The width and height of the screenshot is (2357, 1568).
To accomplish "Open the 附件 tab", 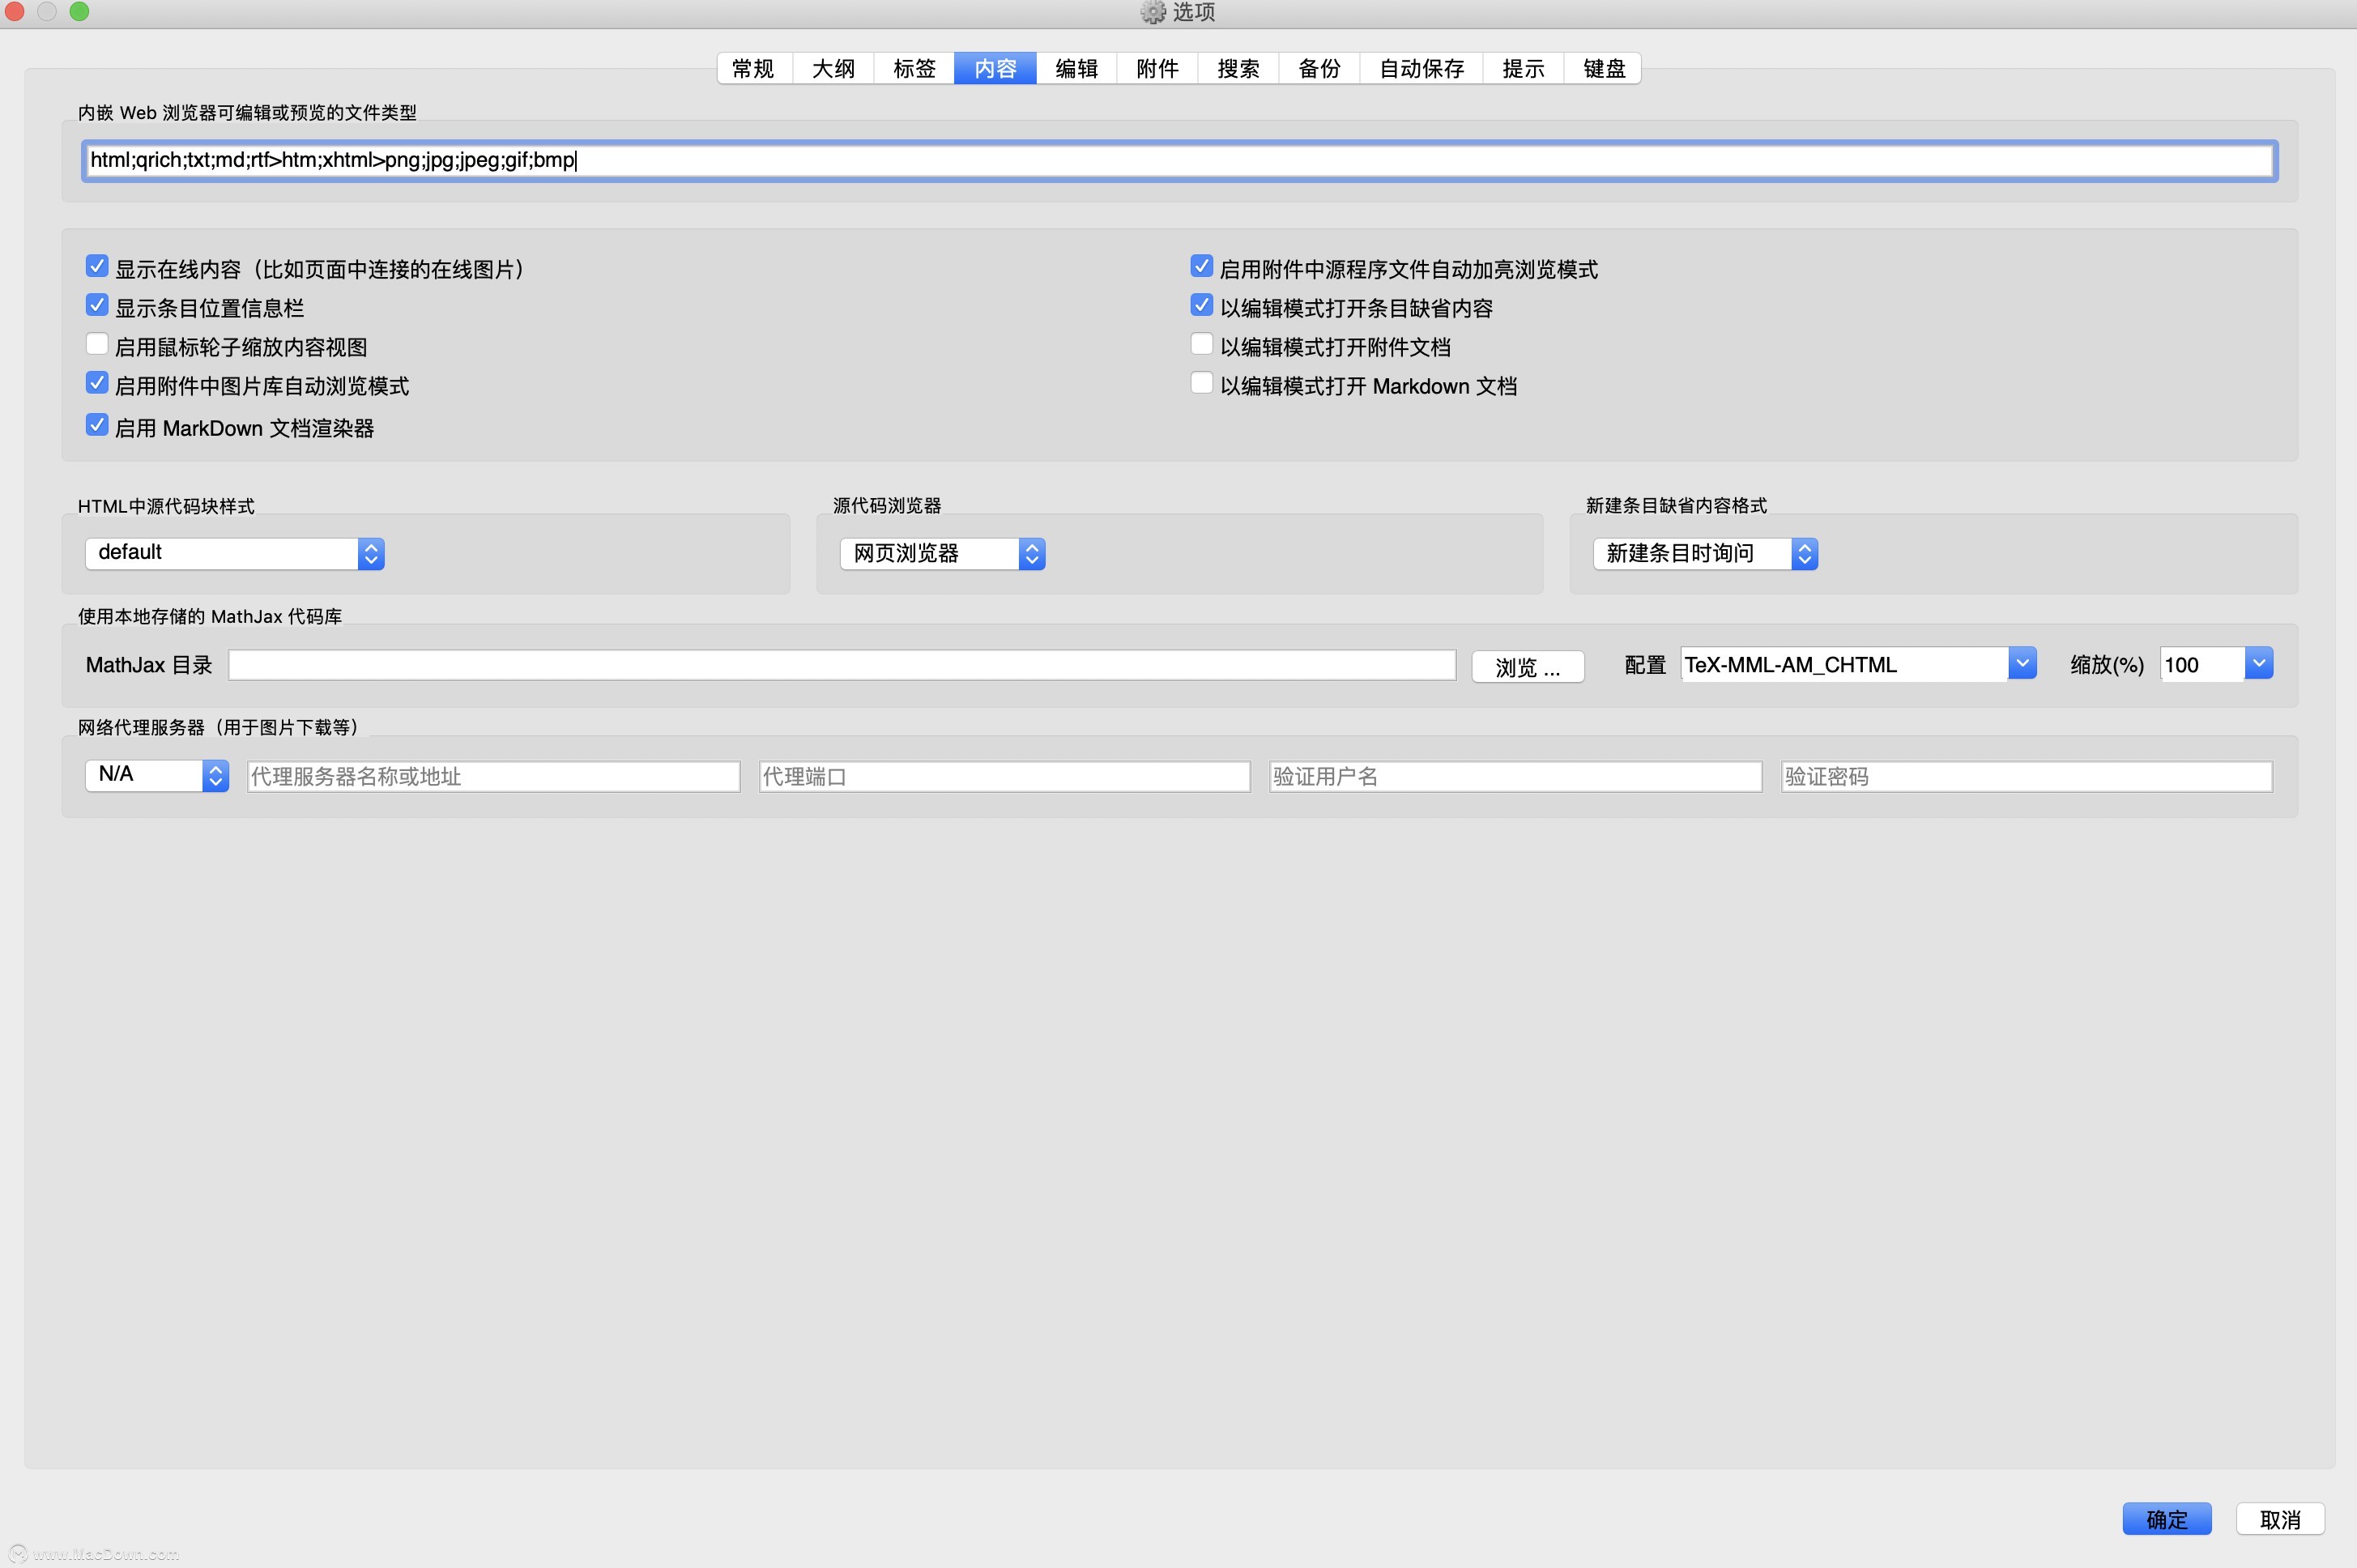I will pos(1157,68).
